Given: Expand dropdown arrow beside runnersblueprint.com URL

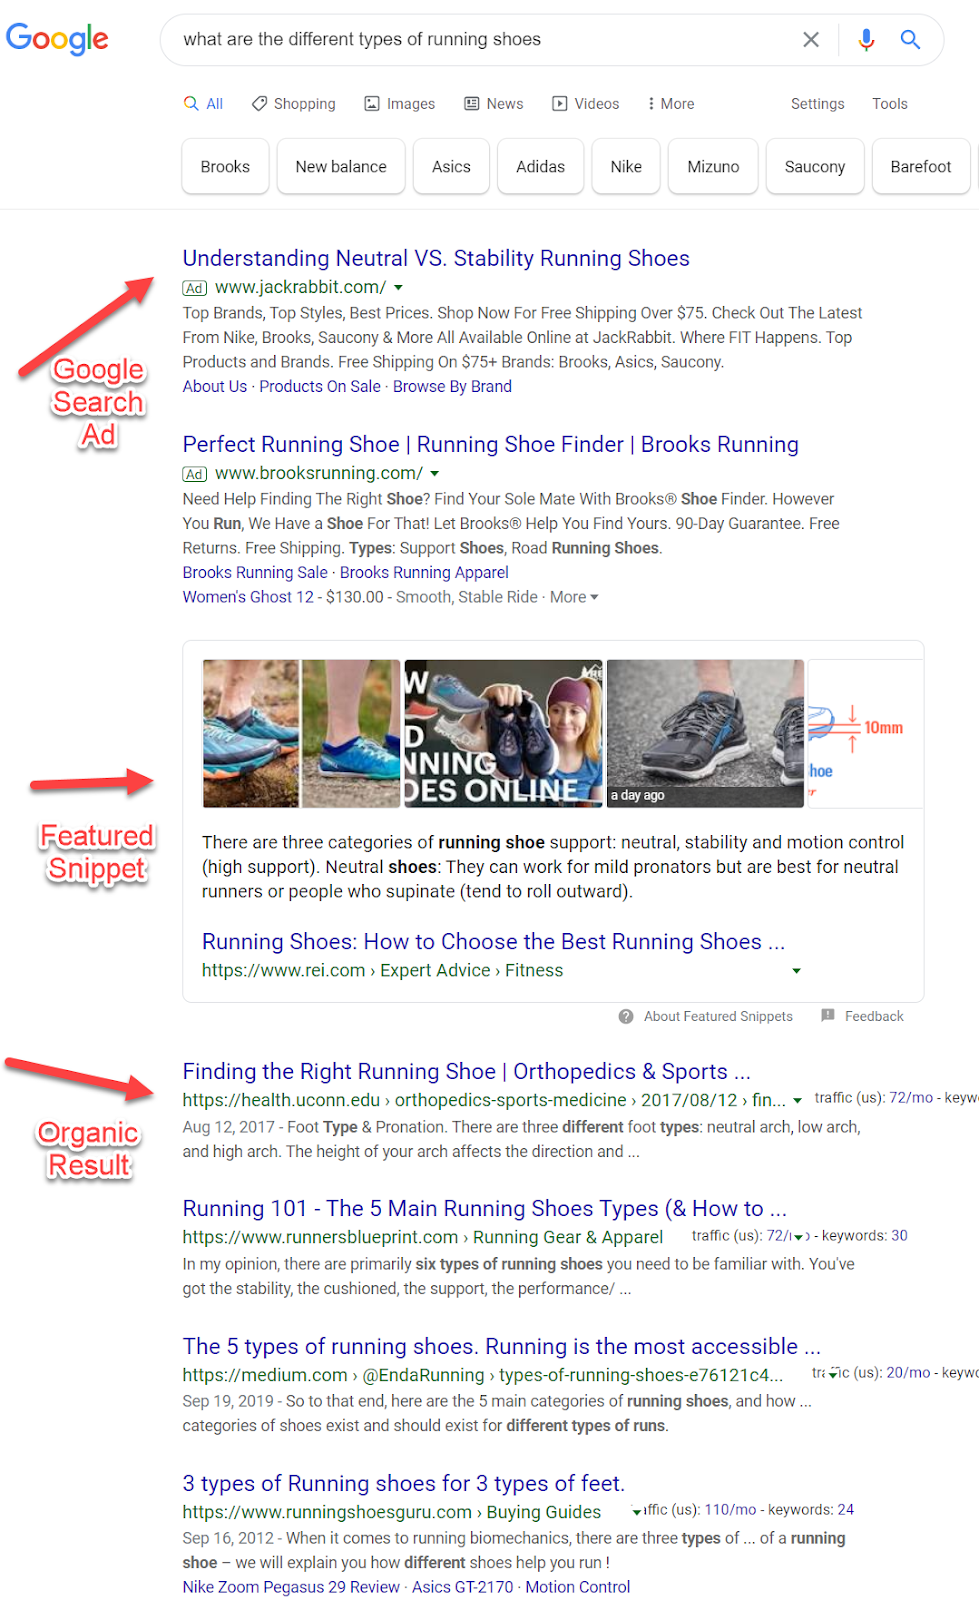Looking at the screenshot, I should [799, 1237].
